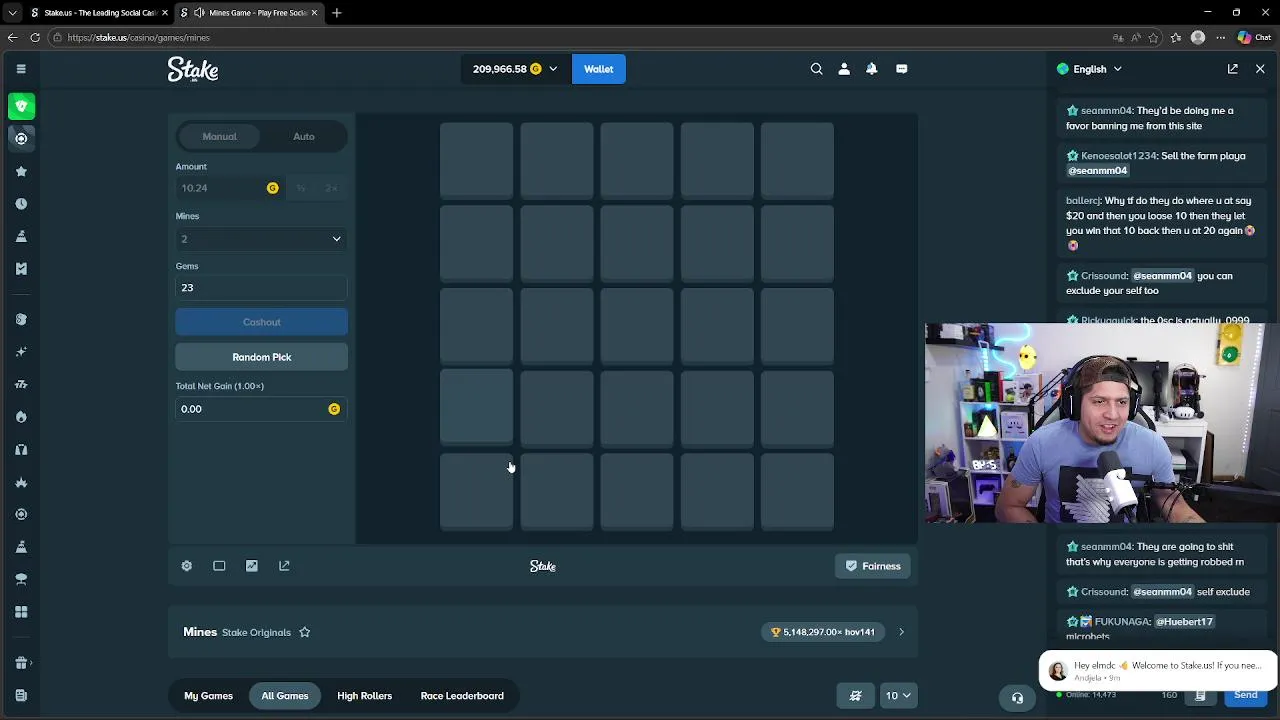Switch to Manual betting mode

click(x=219, y=136)
